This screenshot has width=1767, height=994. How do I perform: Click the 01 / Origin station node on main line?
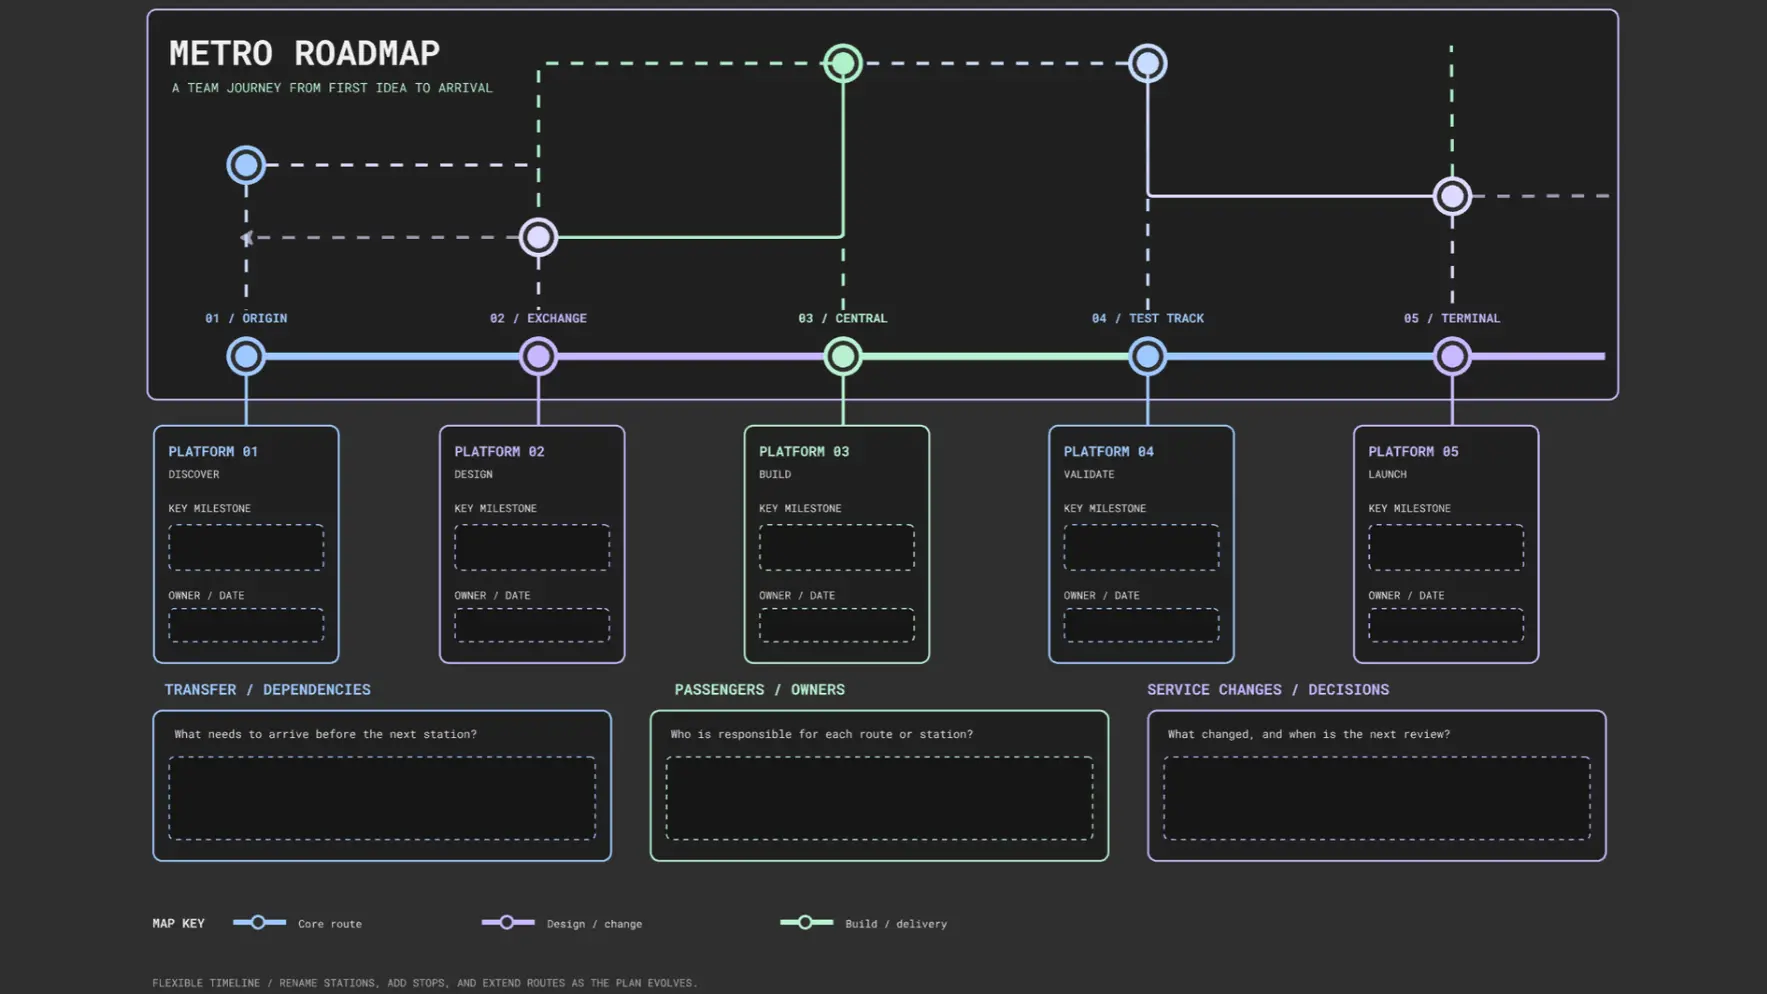click(x=246, y=356)
